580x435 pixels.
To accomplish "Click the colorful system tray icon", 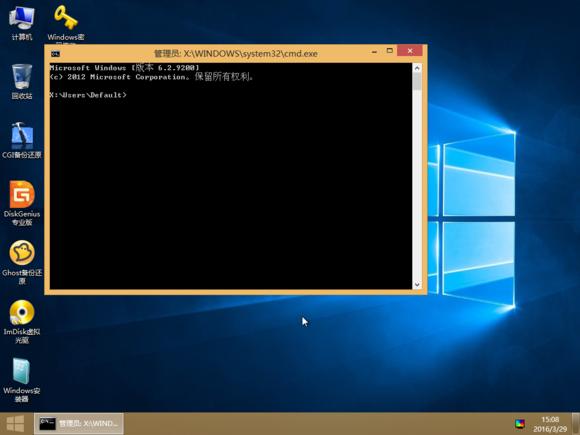I will [520, 424].
